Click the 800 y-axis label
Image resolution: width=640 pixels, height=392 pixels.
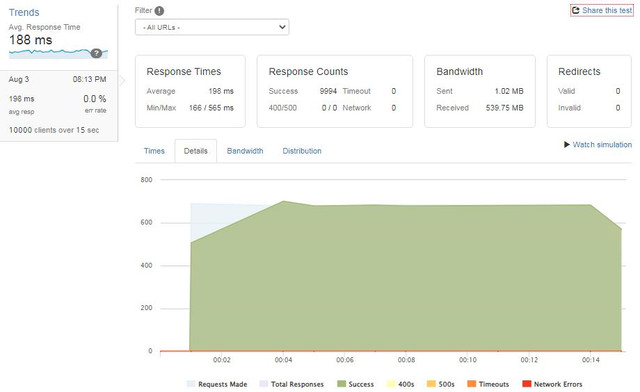[x=146, y=180]
